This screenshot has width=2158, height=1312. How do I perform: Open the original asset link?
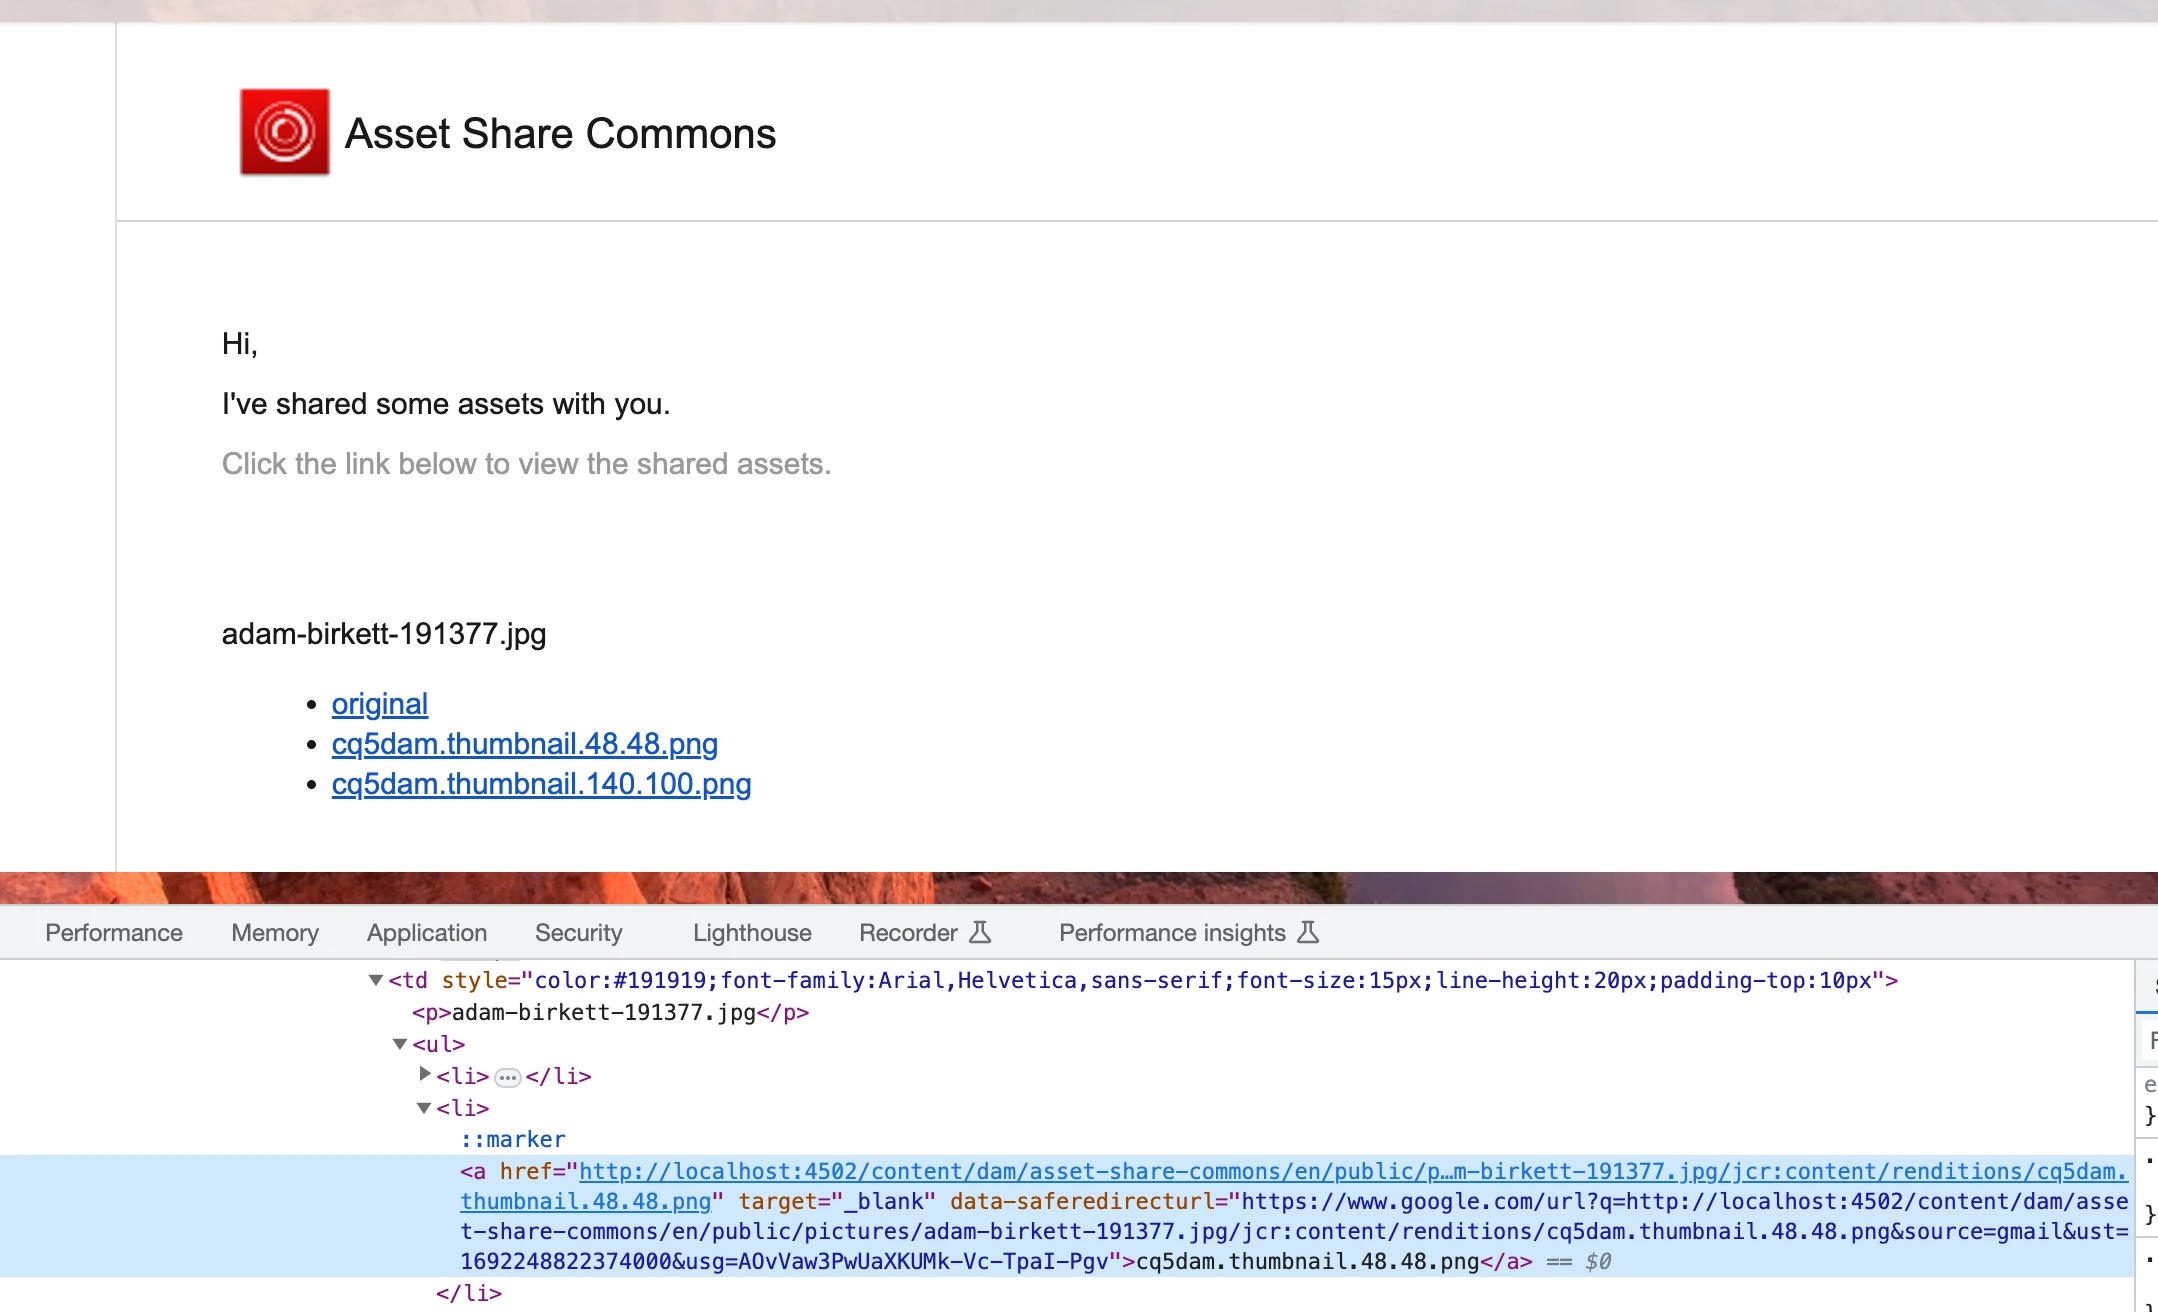coord(379,704)
